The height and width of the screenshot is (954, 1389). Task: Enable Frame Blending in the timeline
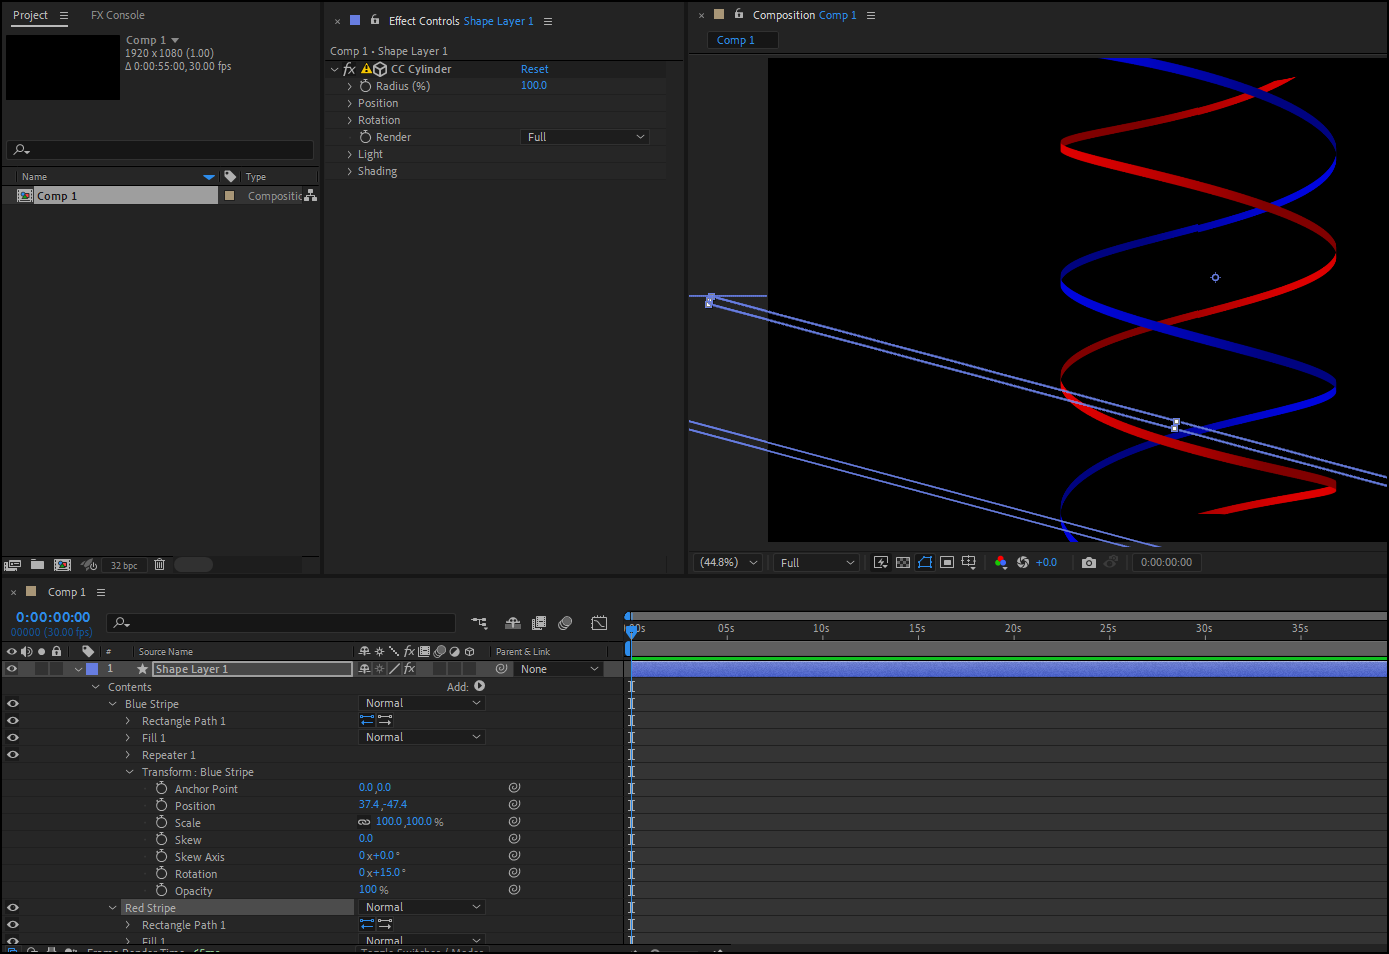pos(539,622)
